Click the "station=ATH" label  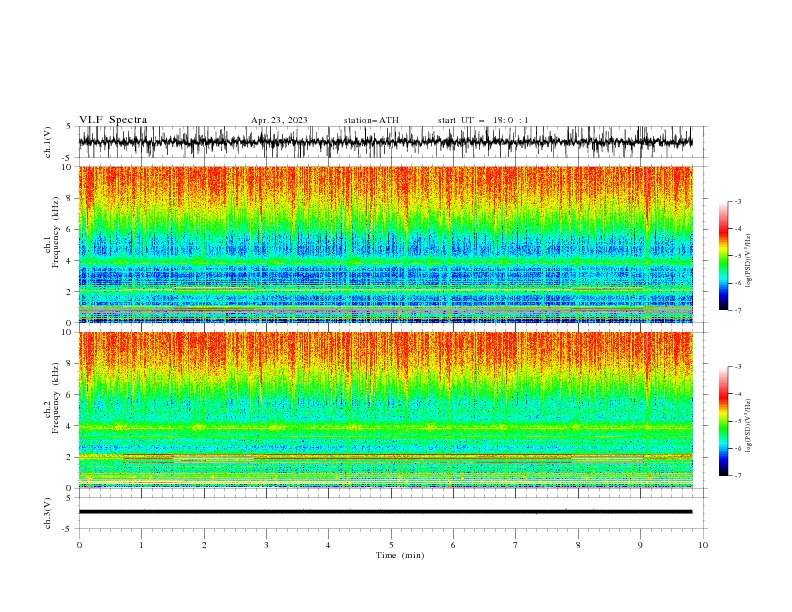(371, 120)
